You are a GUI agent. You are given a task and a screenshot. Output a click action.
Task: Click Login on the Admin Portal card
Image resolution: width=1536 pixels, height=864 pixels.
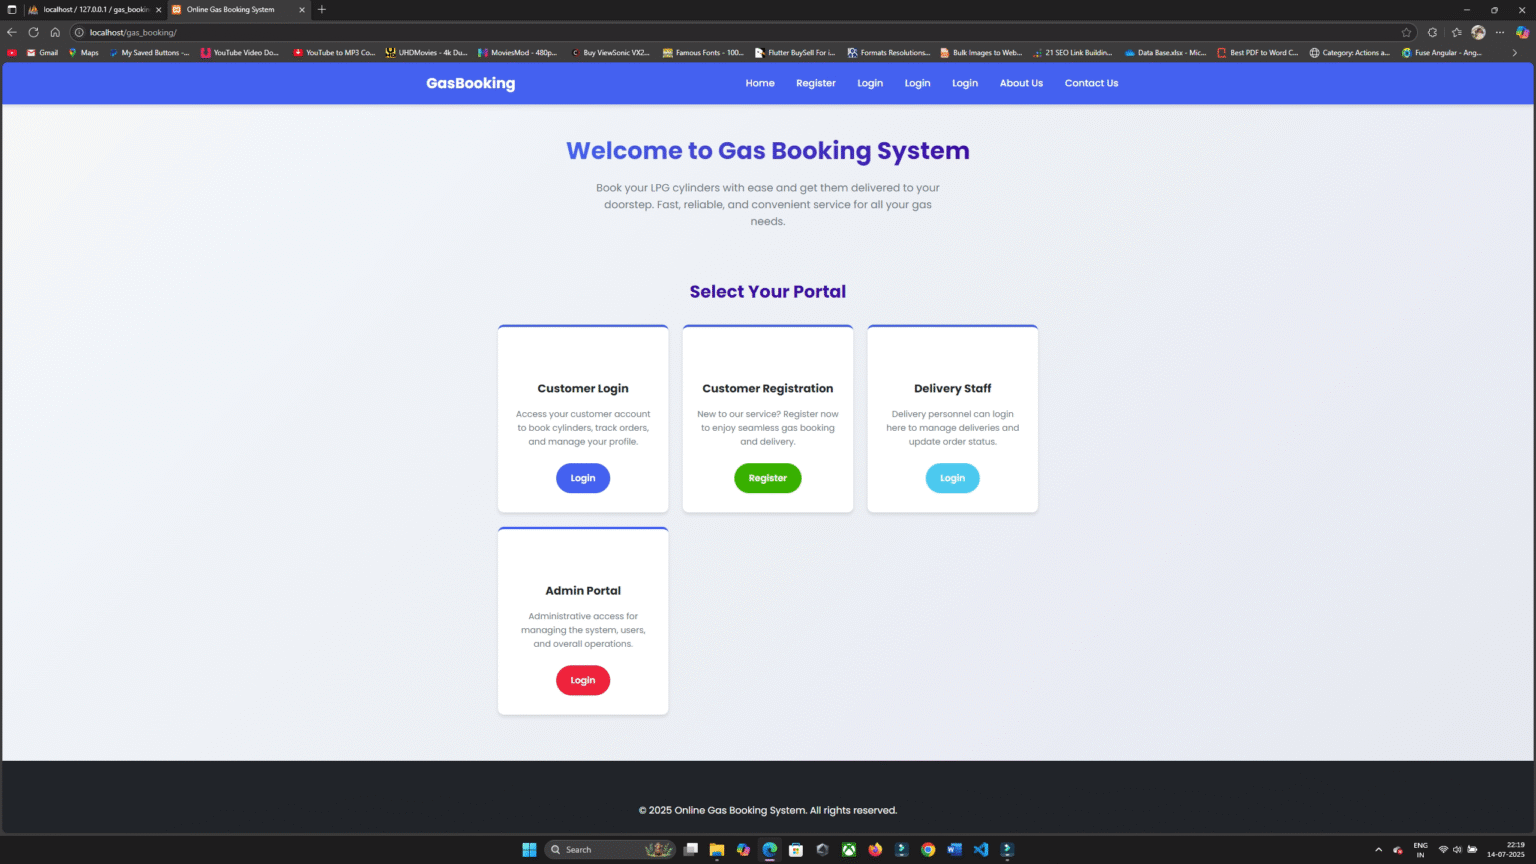click(583, 680)
